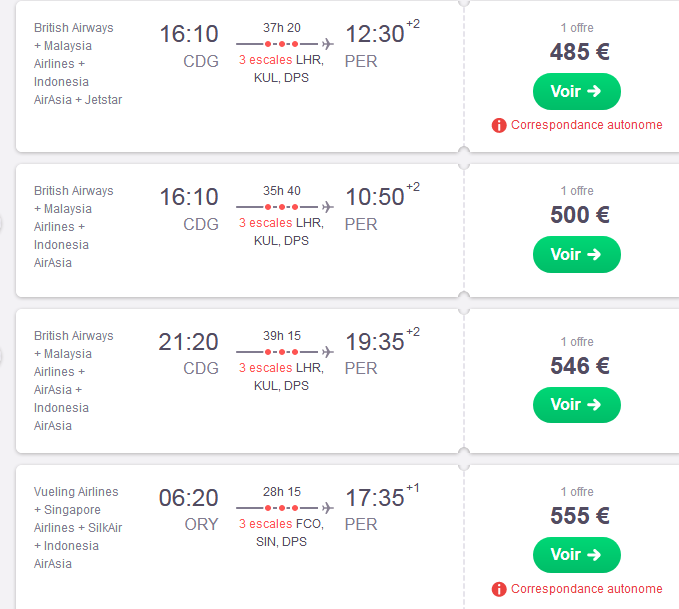Click warning icon beside first Correspondance autonome
Screen dimensions: 679x609
point(499,125)
